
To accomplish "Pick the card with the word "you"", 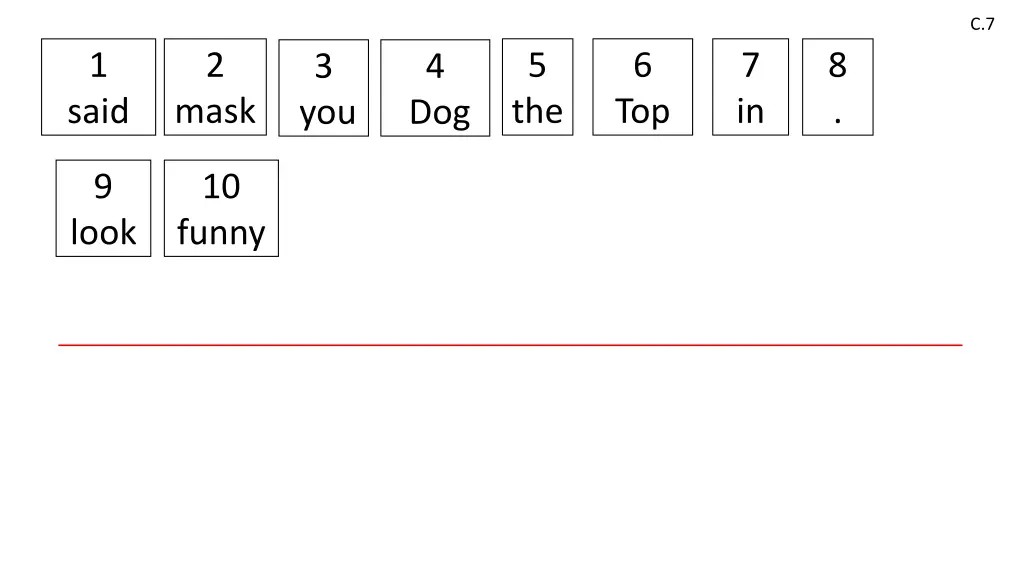I will coord(324,88).
